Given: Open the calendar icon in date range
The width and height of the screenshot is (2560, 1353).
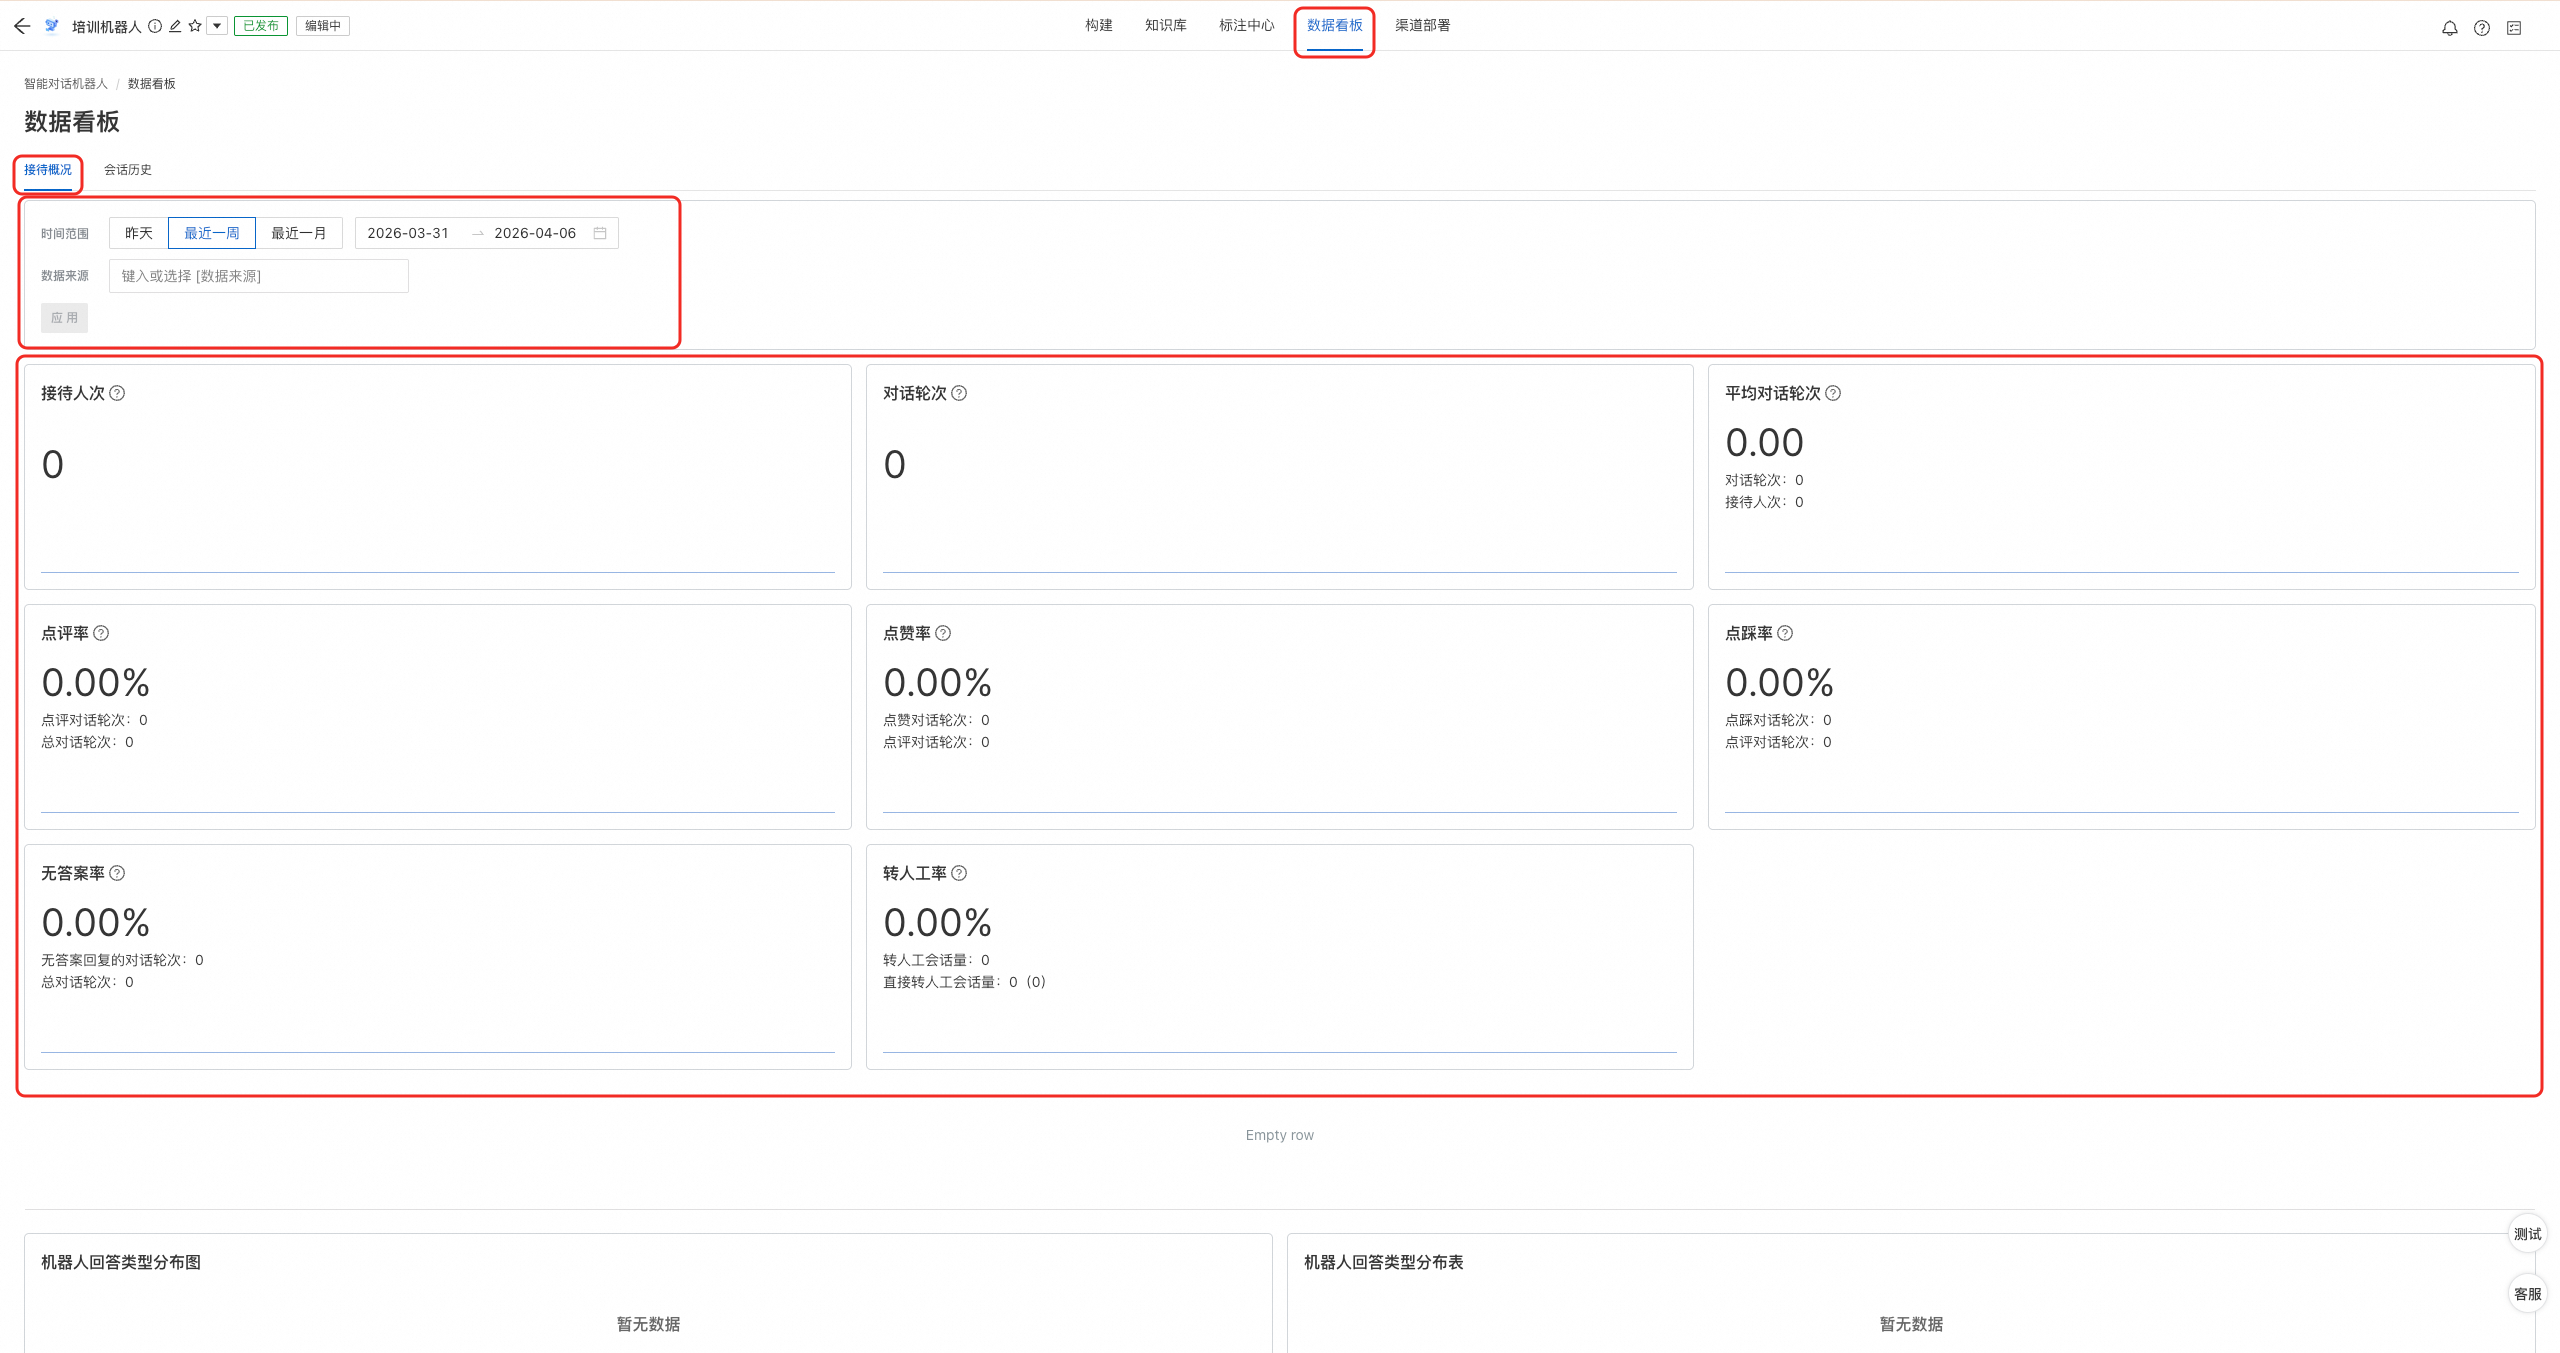Looking at the screenshot, I should (x=600, y=233).
